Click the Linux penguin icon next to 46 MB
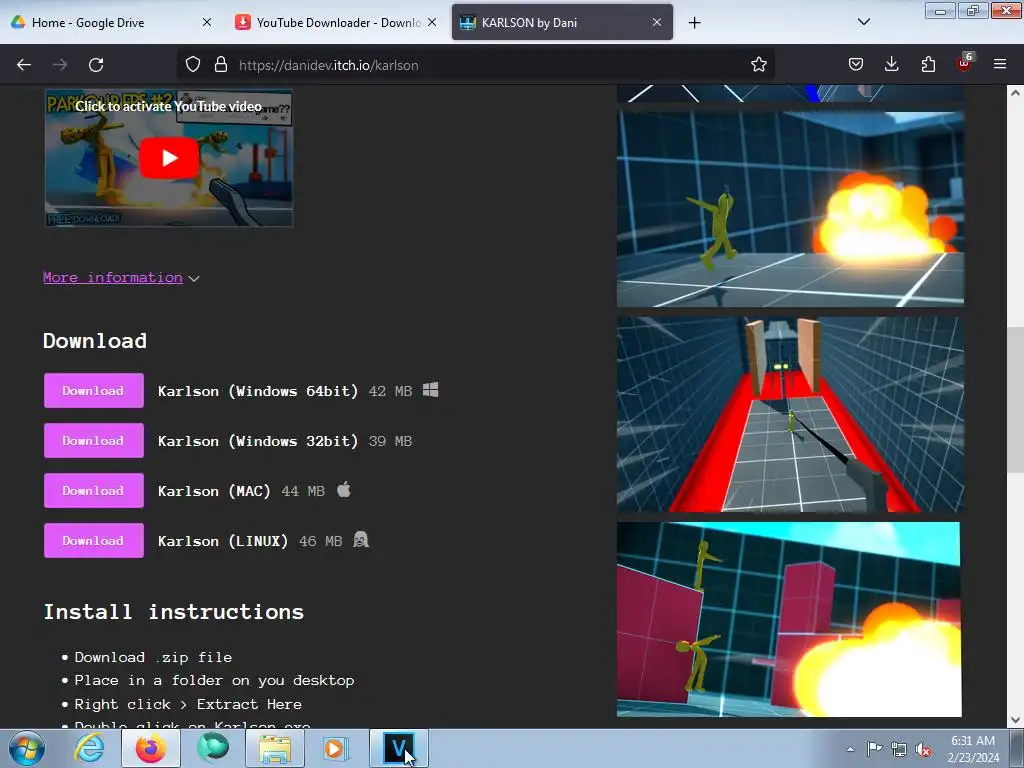This screenshot has width=1024, height=768. pyautogui.click(x=360, y=540)
